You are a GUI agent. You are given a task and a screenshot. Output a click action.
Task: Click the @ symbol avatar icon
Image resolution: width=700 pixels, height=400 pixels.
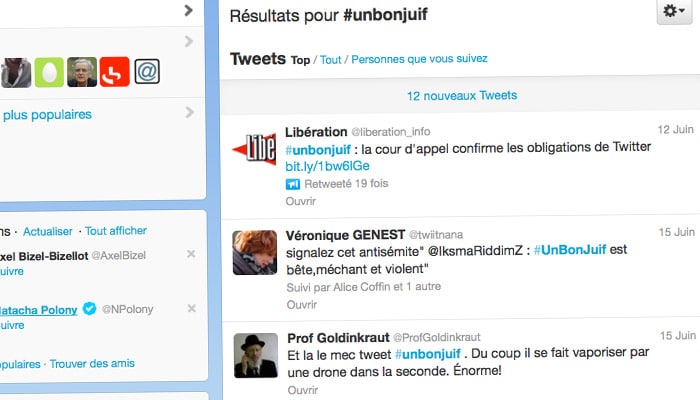147,71
